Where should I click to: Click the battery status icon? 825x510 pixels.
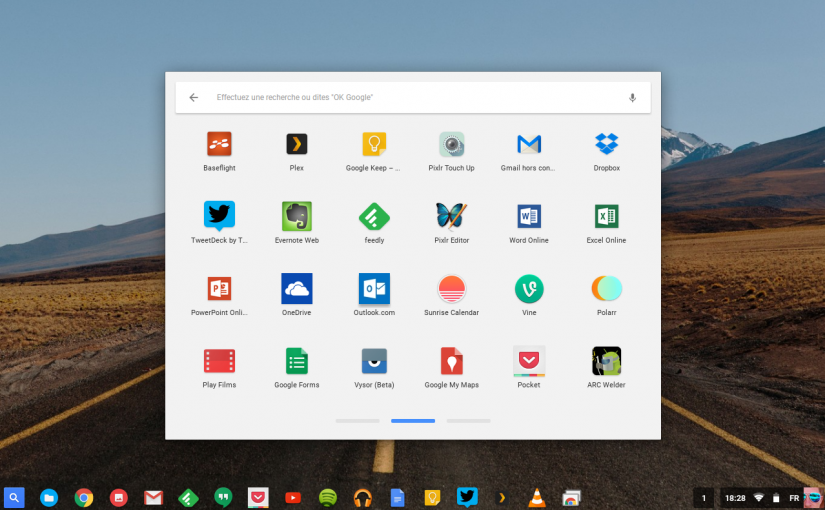[x=776, y=498]
